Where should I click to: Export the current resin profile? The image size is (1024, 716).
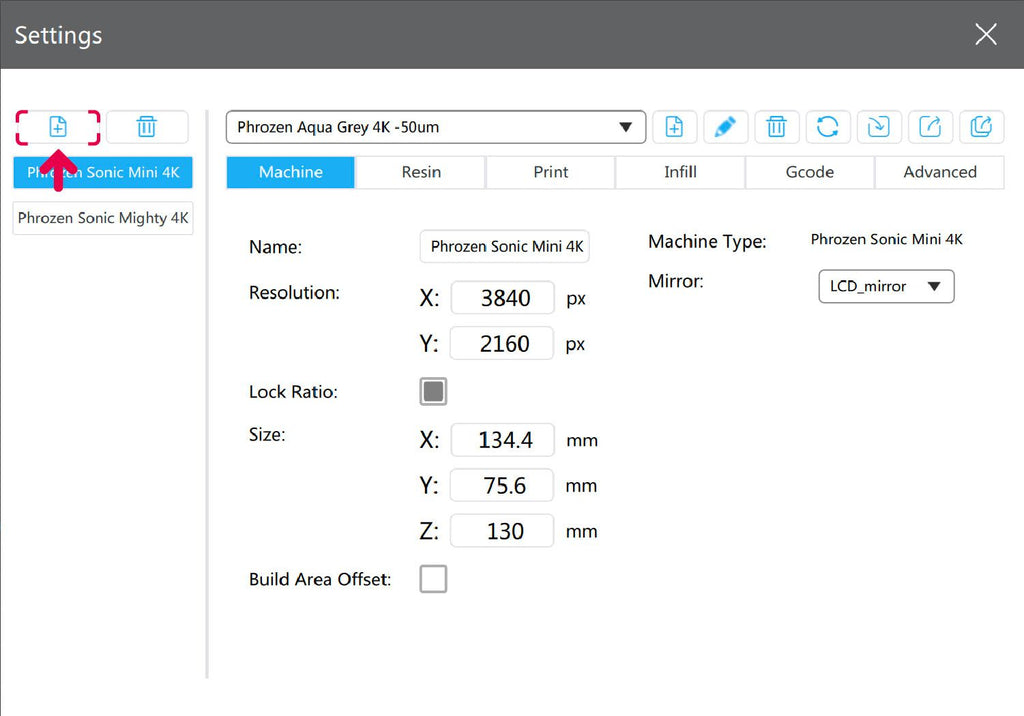[930, 127]
